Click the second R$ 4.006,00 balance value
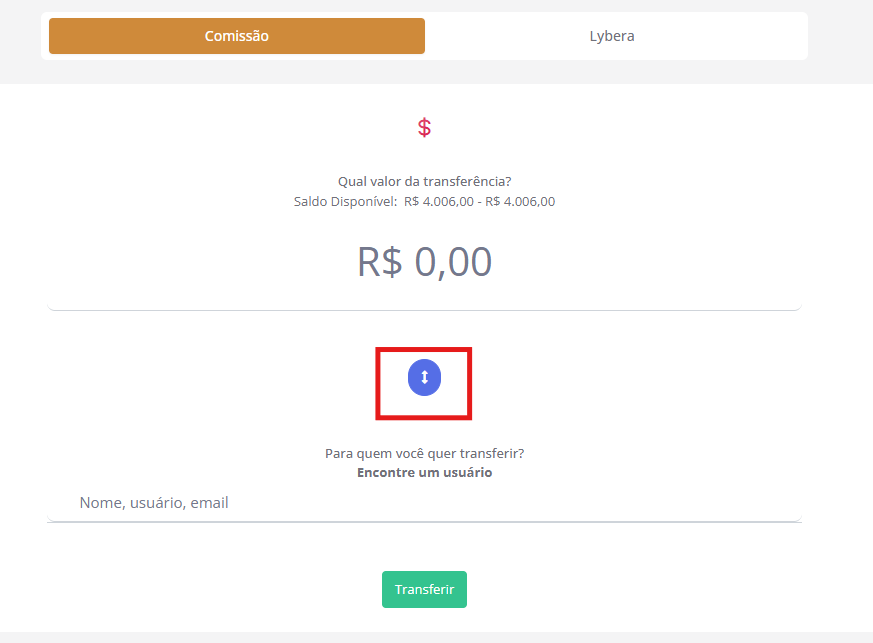 click(x=520, y=201)
